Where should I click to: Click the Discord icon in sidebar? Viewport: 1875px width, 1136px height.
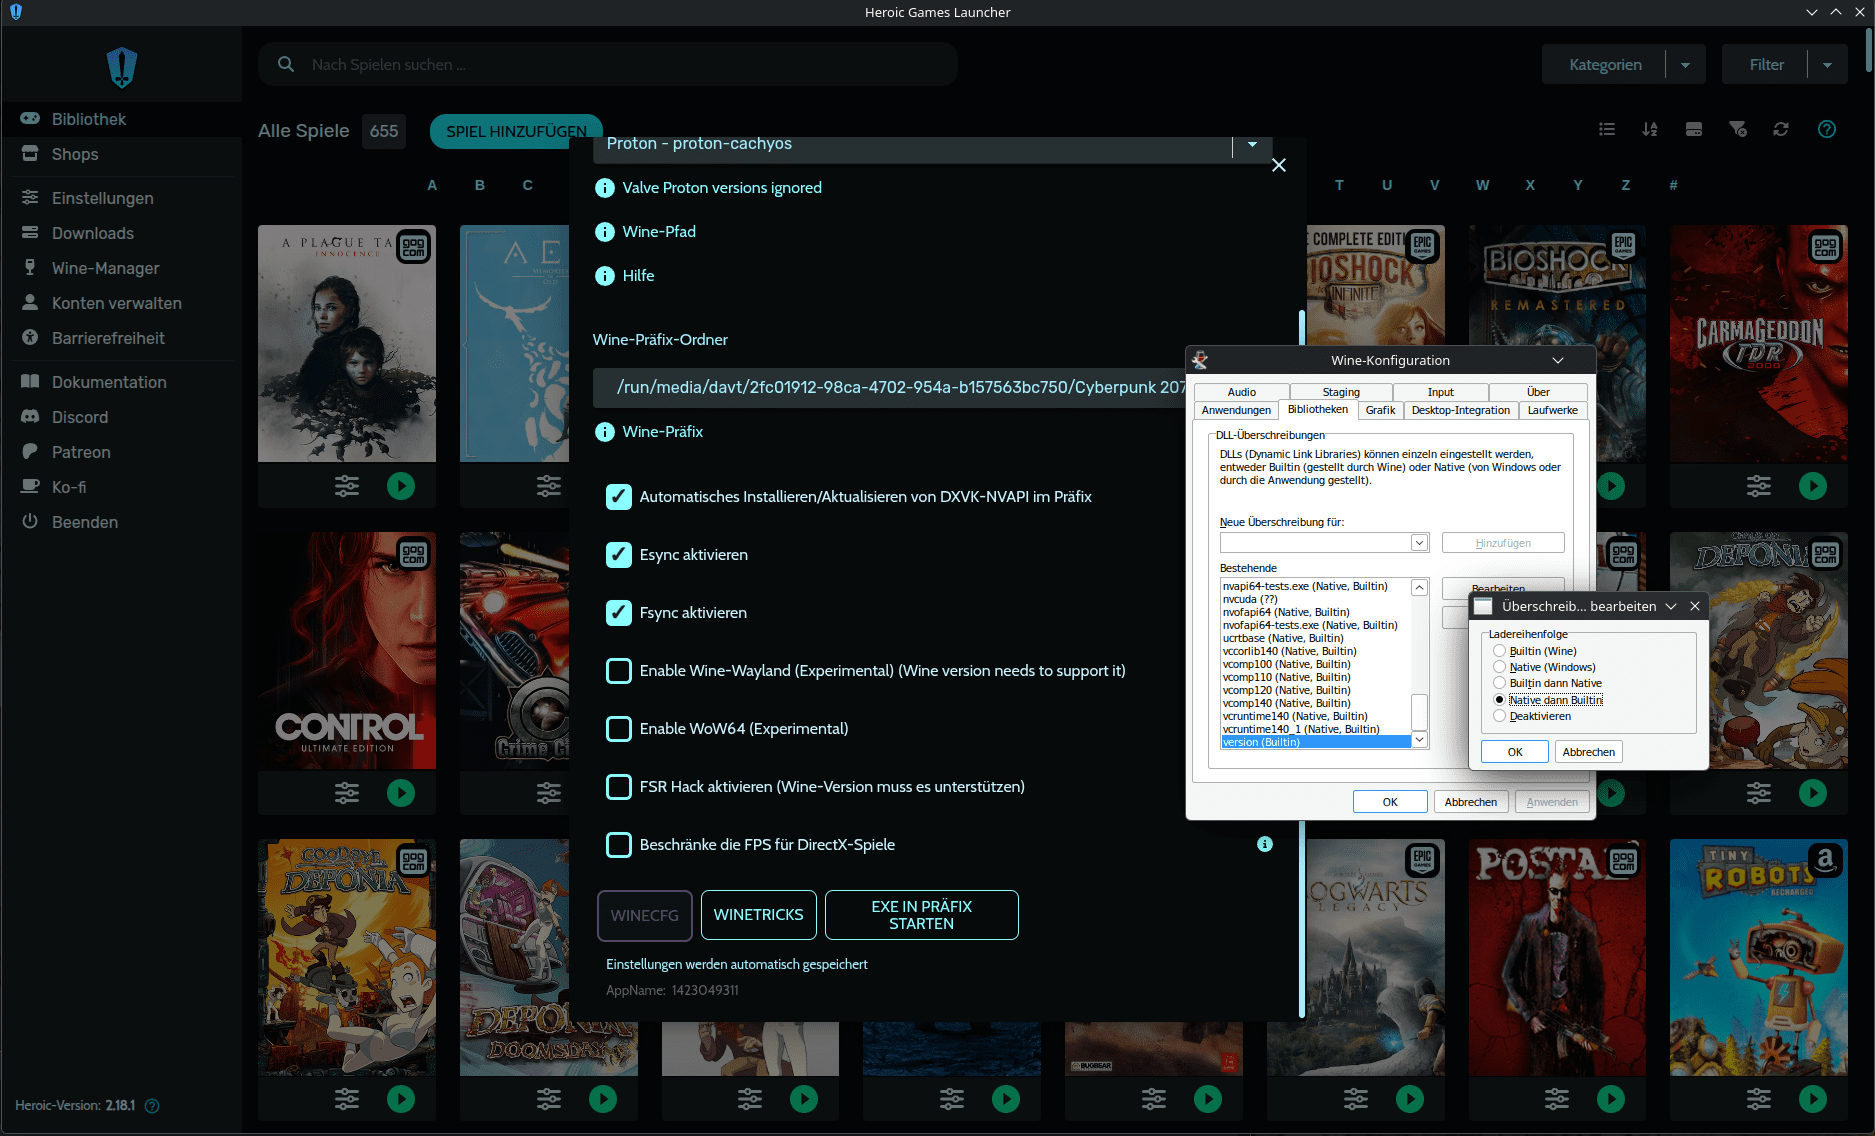point(30,417)
